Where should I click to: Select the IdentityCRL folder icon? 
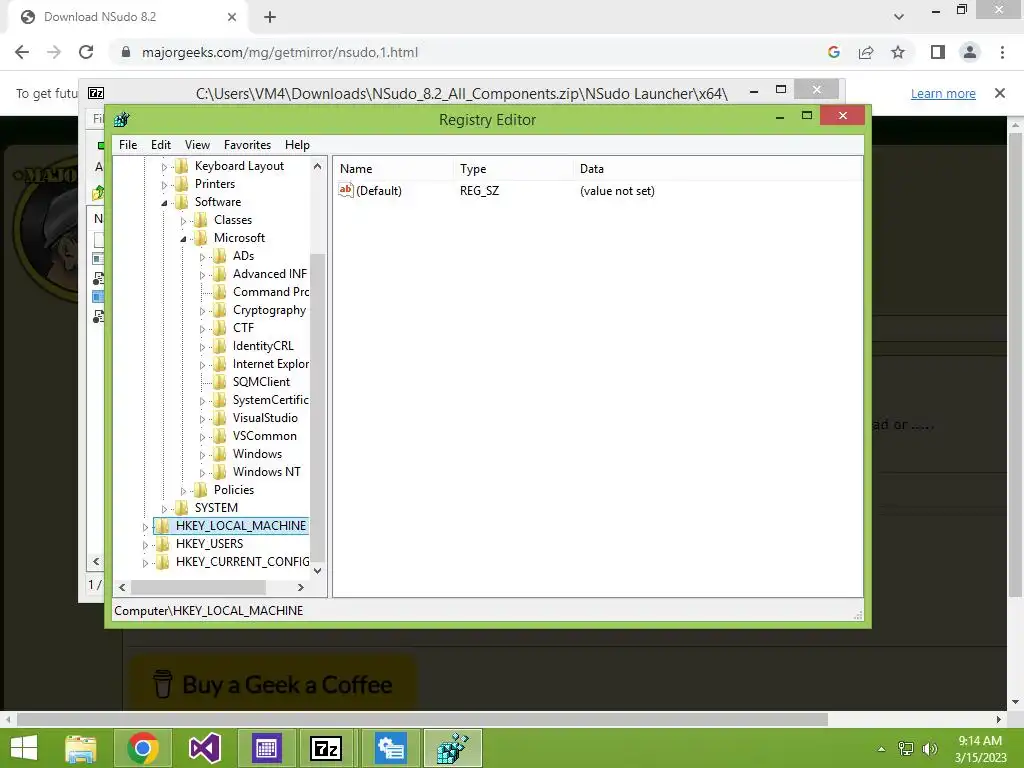click(x=220, y=346)
